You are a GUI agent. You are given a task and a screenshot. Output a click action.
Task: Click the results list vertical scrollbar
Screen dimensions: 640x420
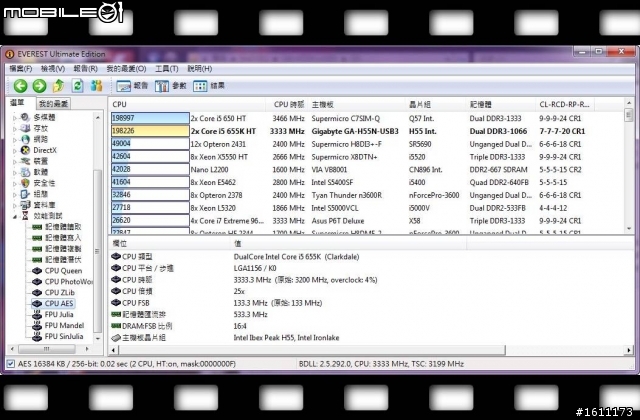[629, 166]
